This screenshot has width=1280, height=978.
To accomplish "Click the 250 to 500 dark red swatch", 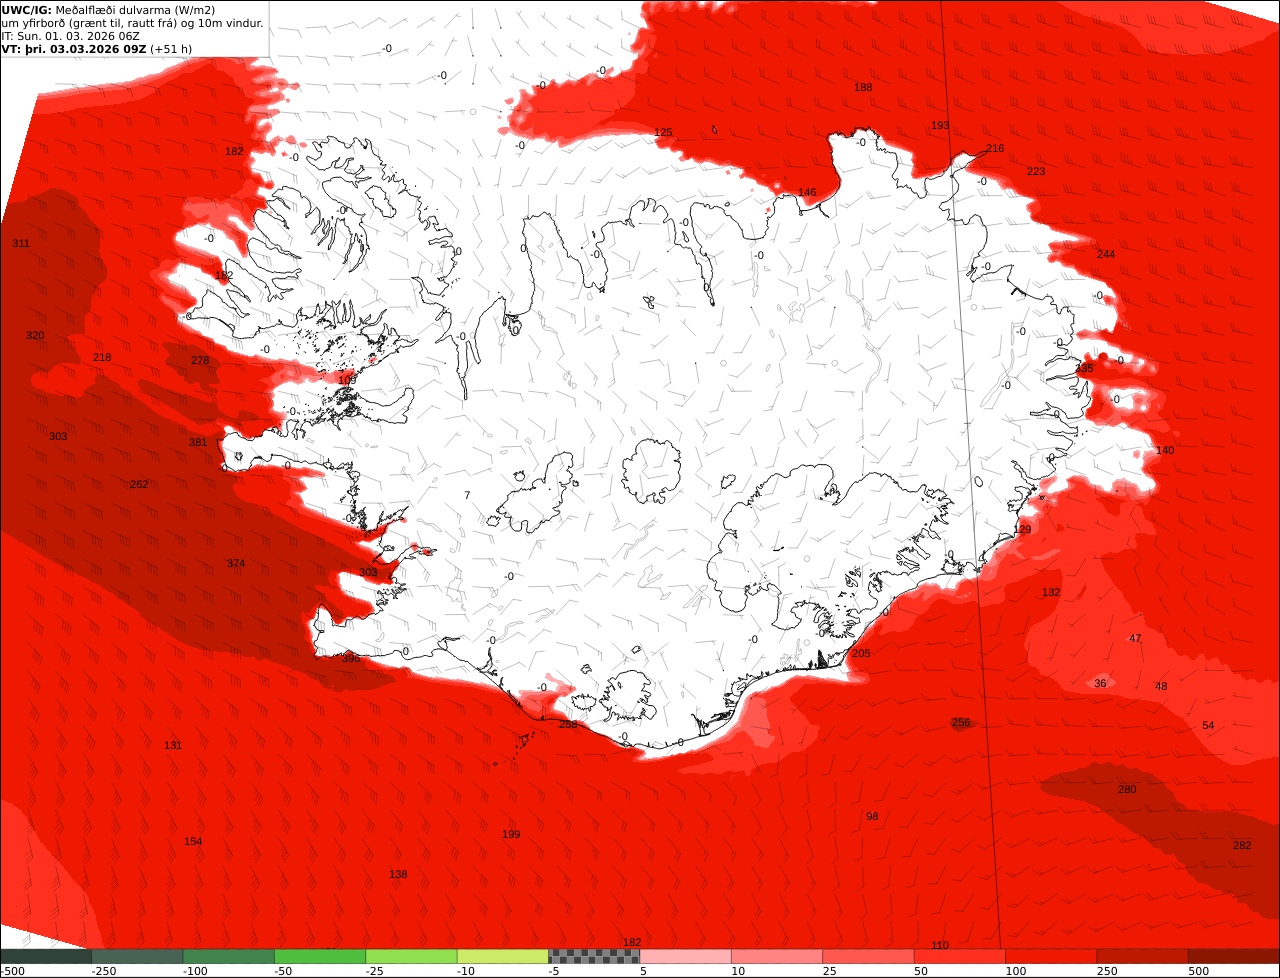I will coord(1142,956).
